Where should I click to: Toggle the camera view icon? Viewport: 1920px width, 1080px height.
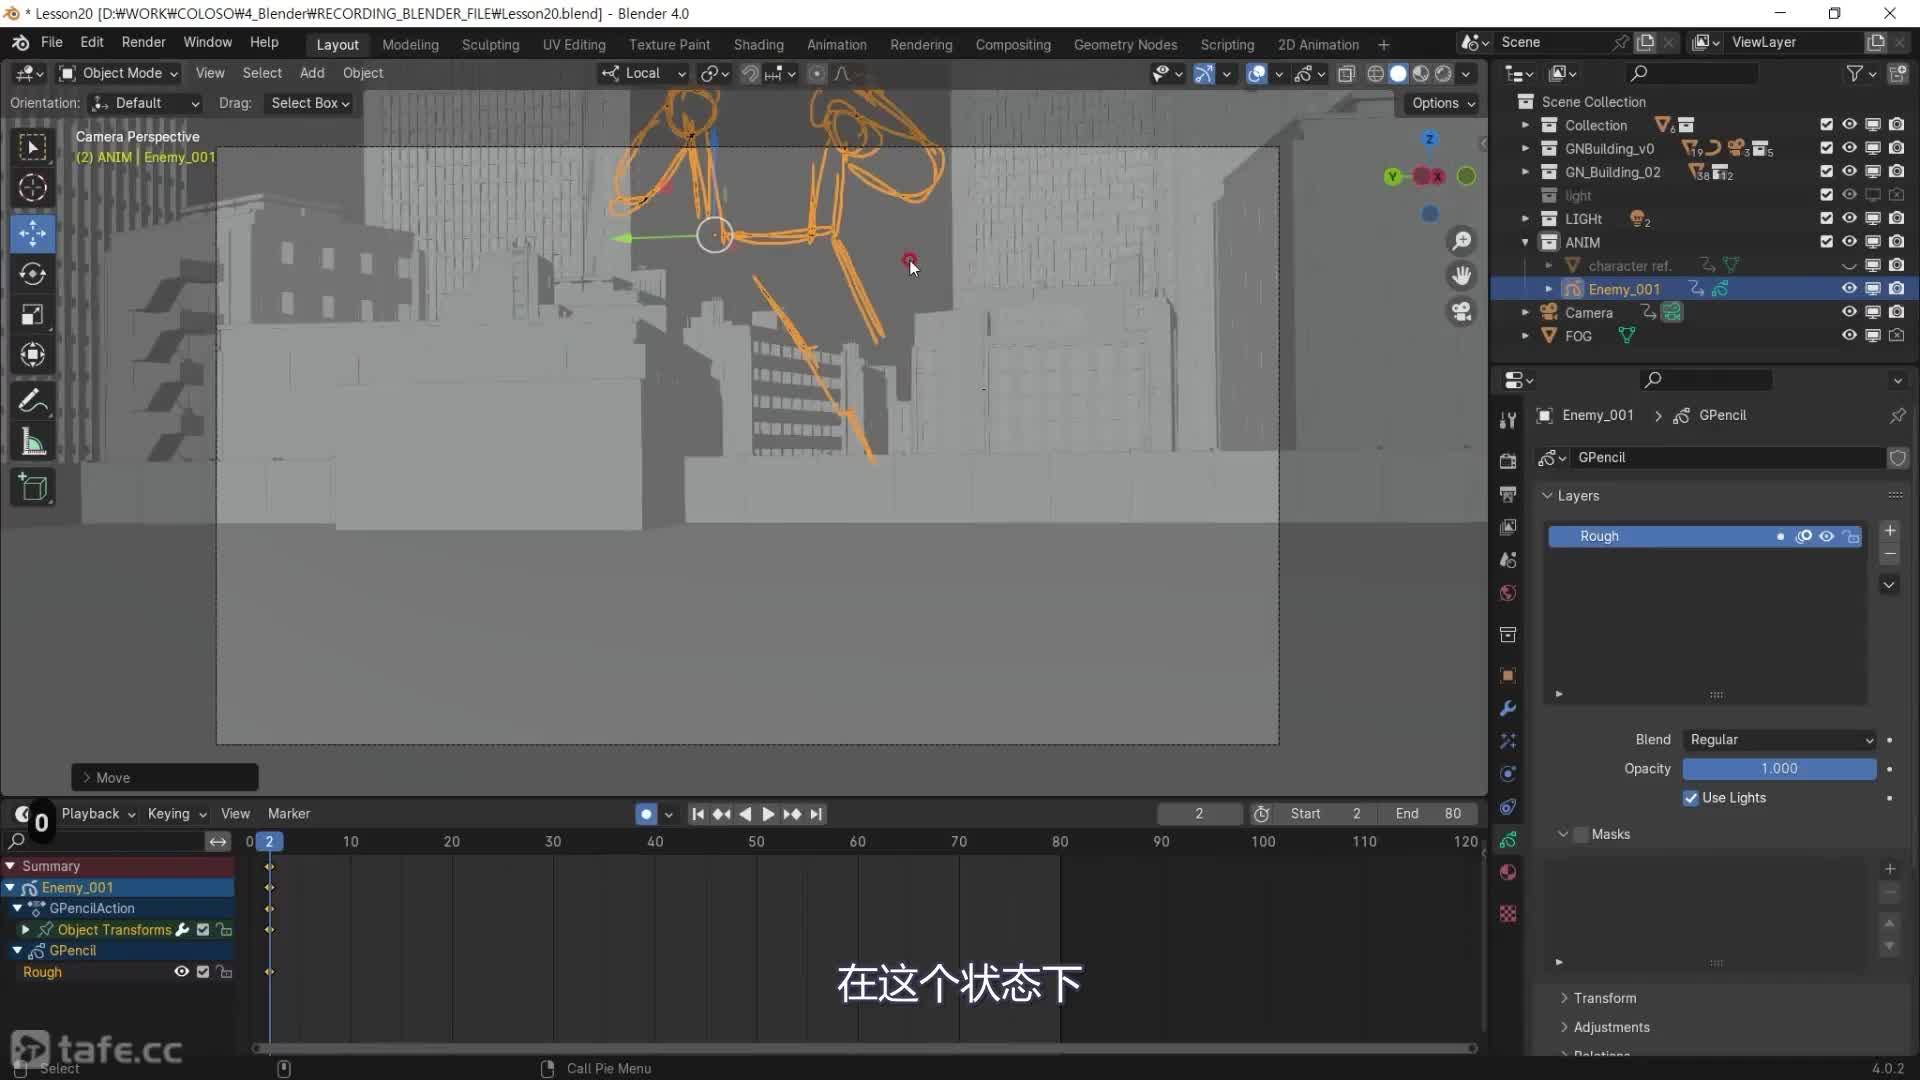[x=1461, y=312]
